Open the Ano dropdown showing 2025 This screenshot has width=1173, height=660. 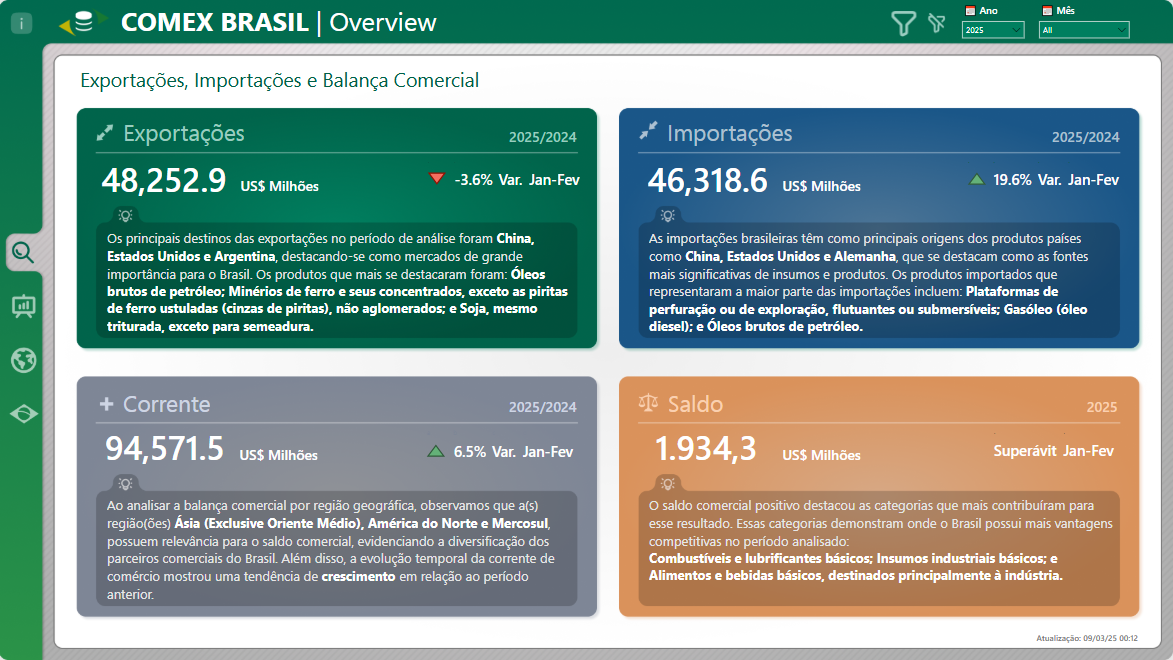click(x=992, y=30)
